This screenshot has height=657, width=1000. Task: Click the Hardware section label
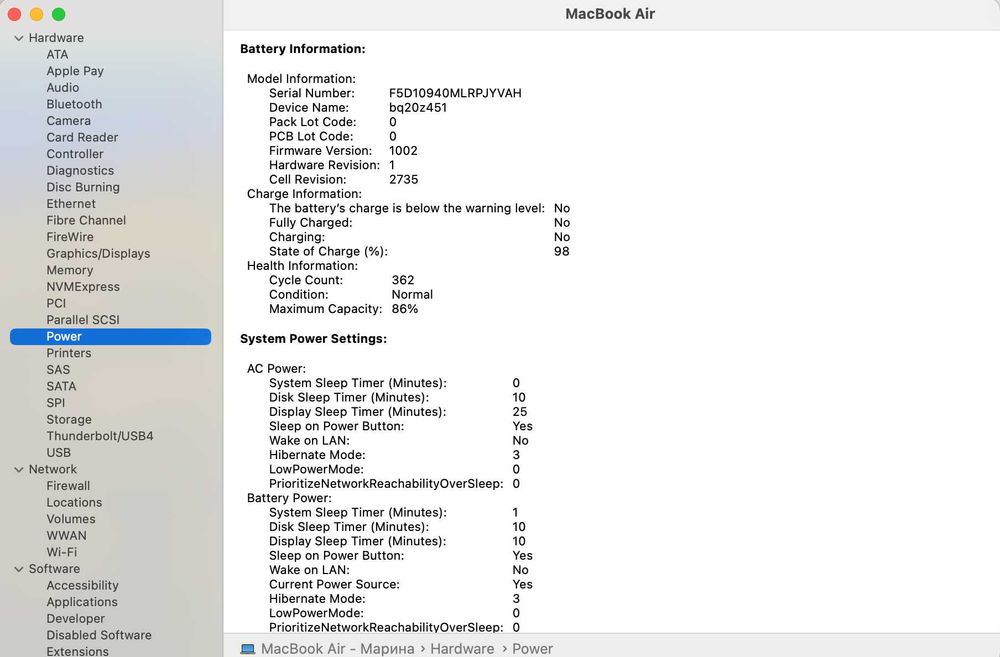coord(56,38)
